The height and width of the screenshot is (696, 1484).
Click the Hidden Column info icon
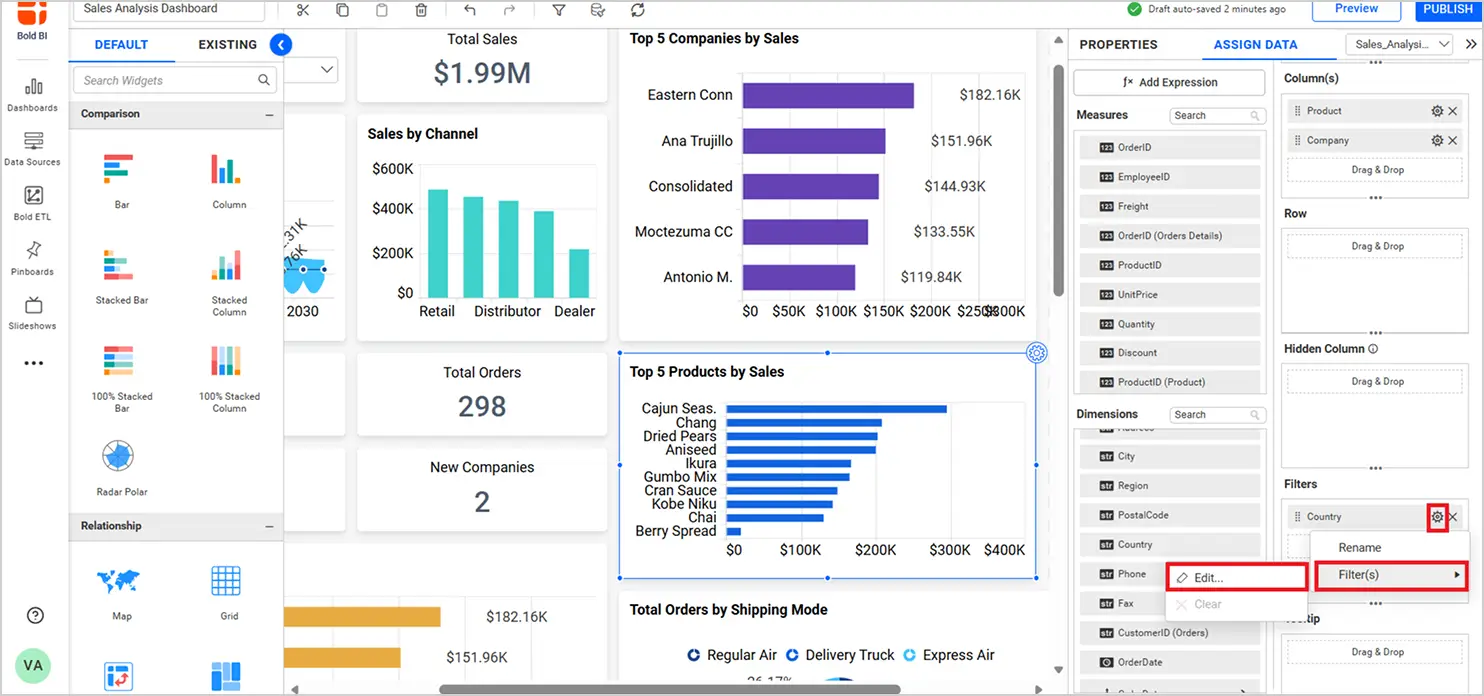coord(1373,349)
